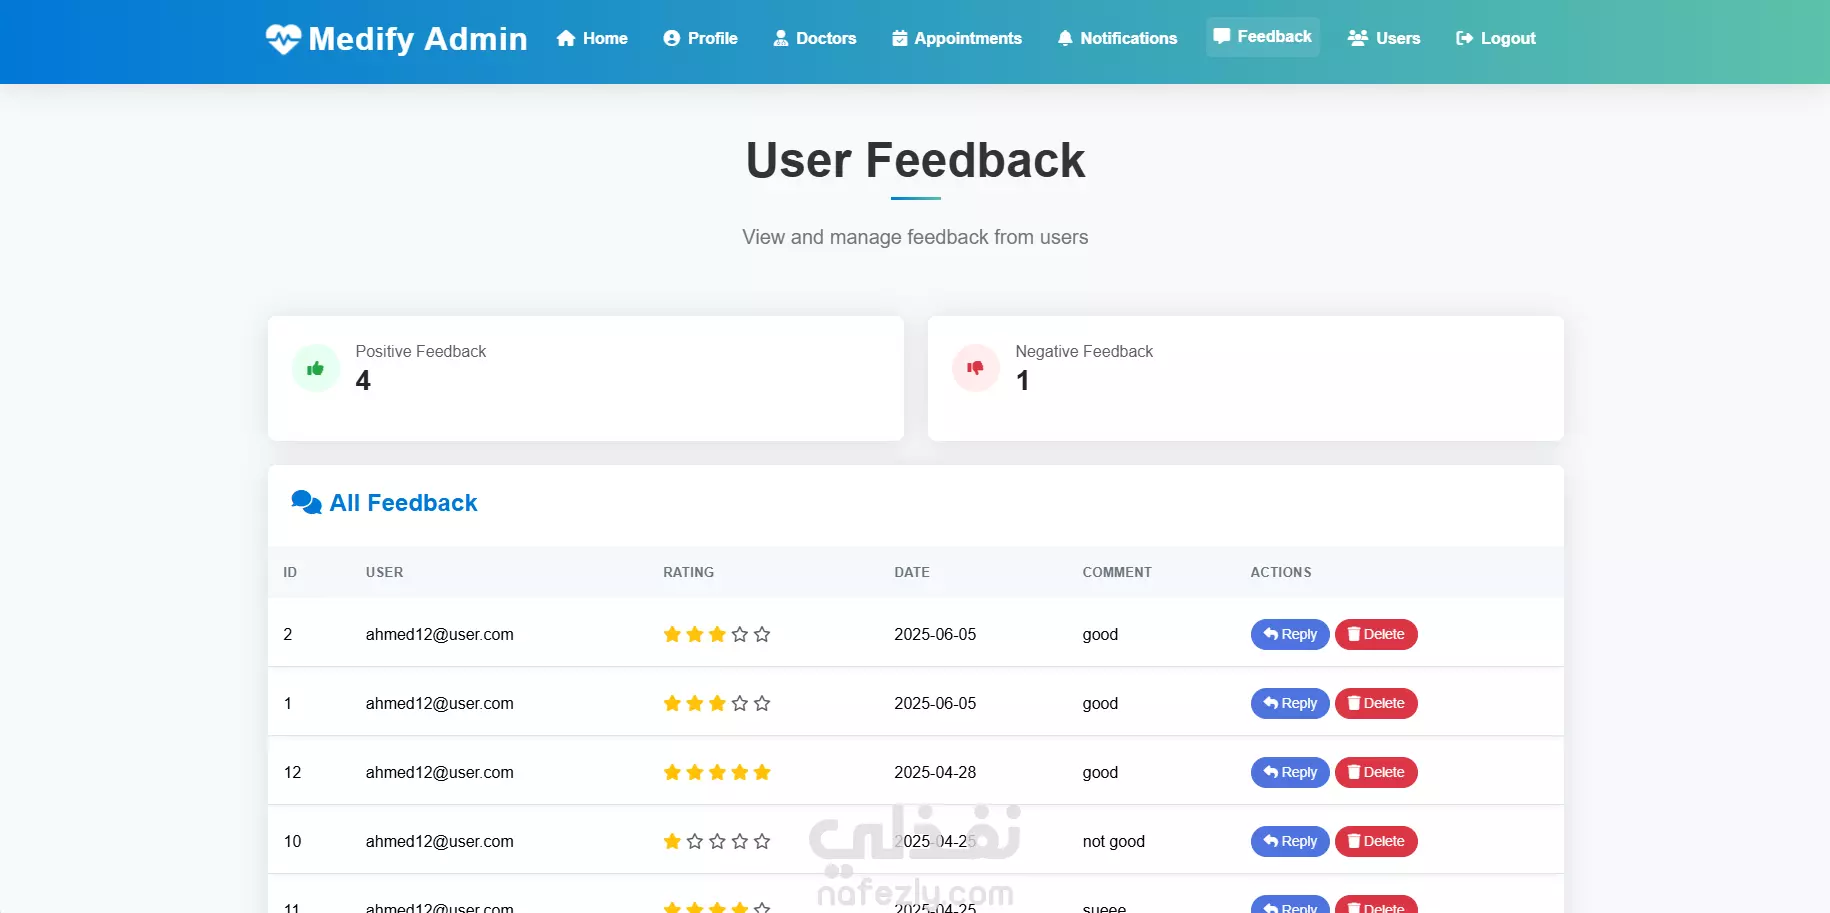Select the Feedback nav tab
Screen dimensions: 1830x913
1262,37
